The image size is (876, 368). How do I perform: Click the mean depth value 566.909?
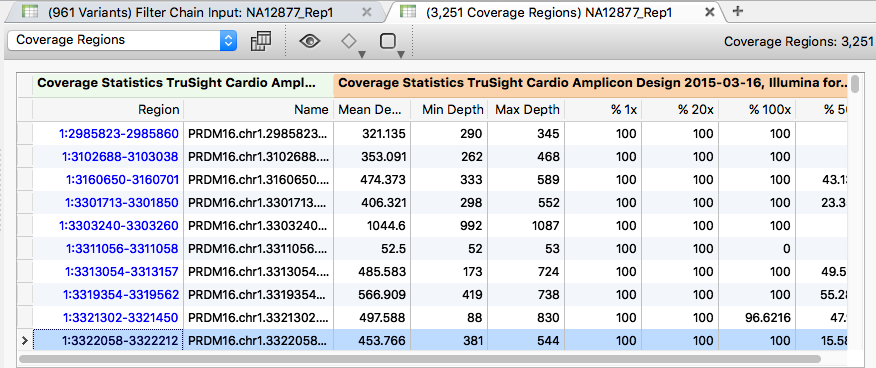coord(382,294)
